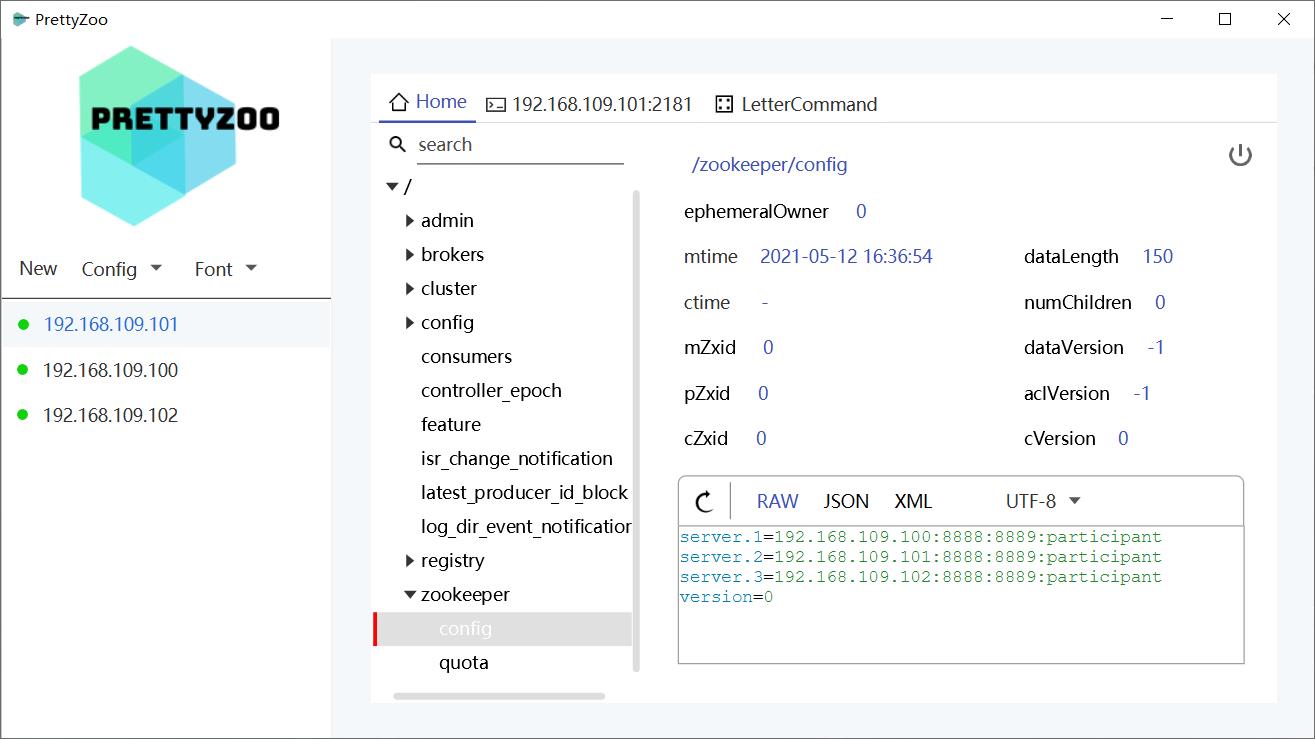This screenshot has height=739, width=1315.
Task: Click the numChildren value 0
Action: coord(1160,303)
